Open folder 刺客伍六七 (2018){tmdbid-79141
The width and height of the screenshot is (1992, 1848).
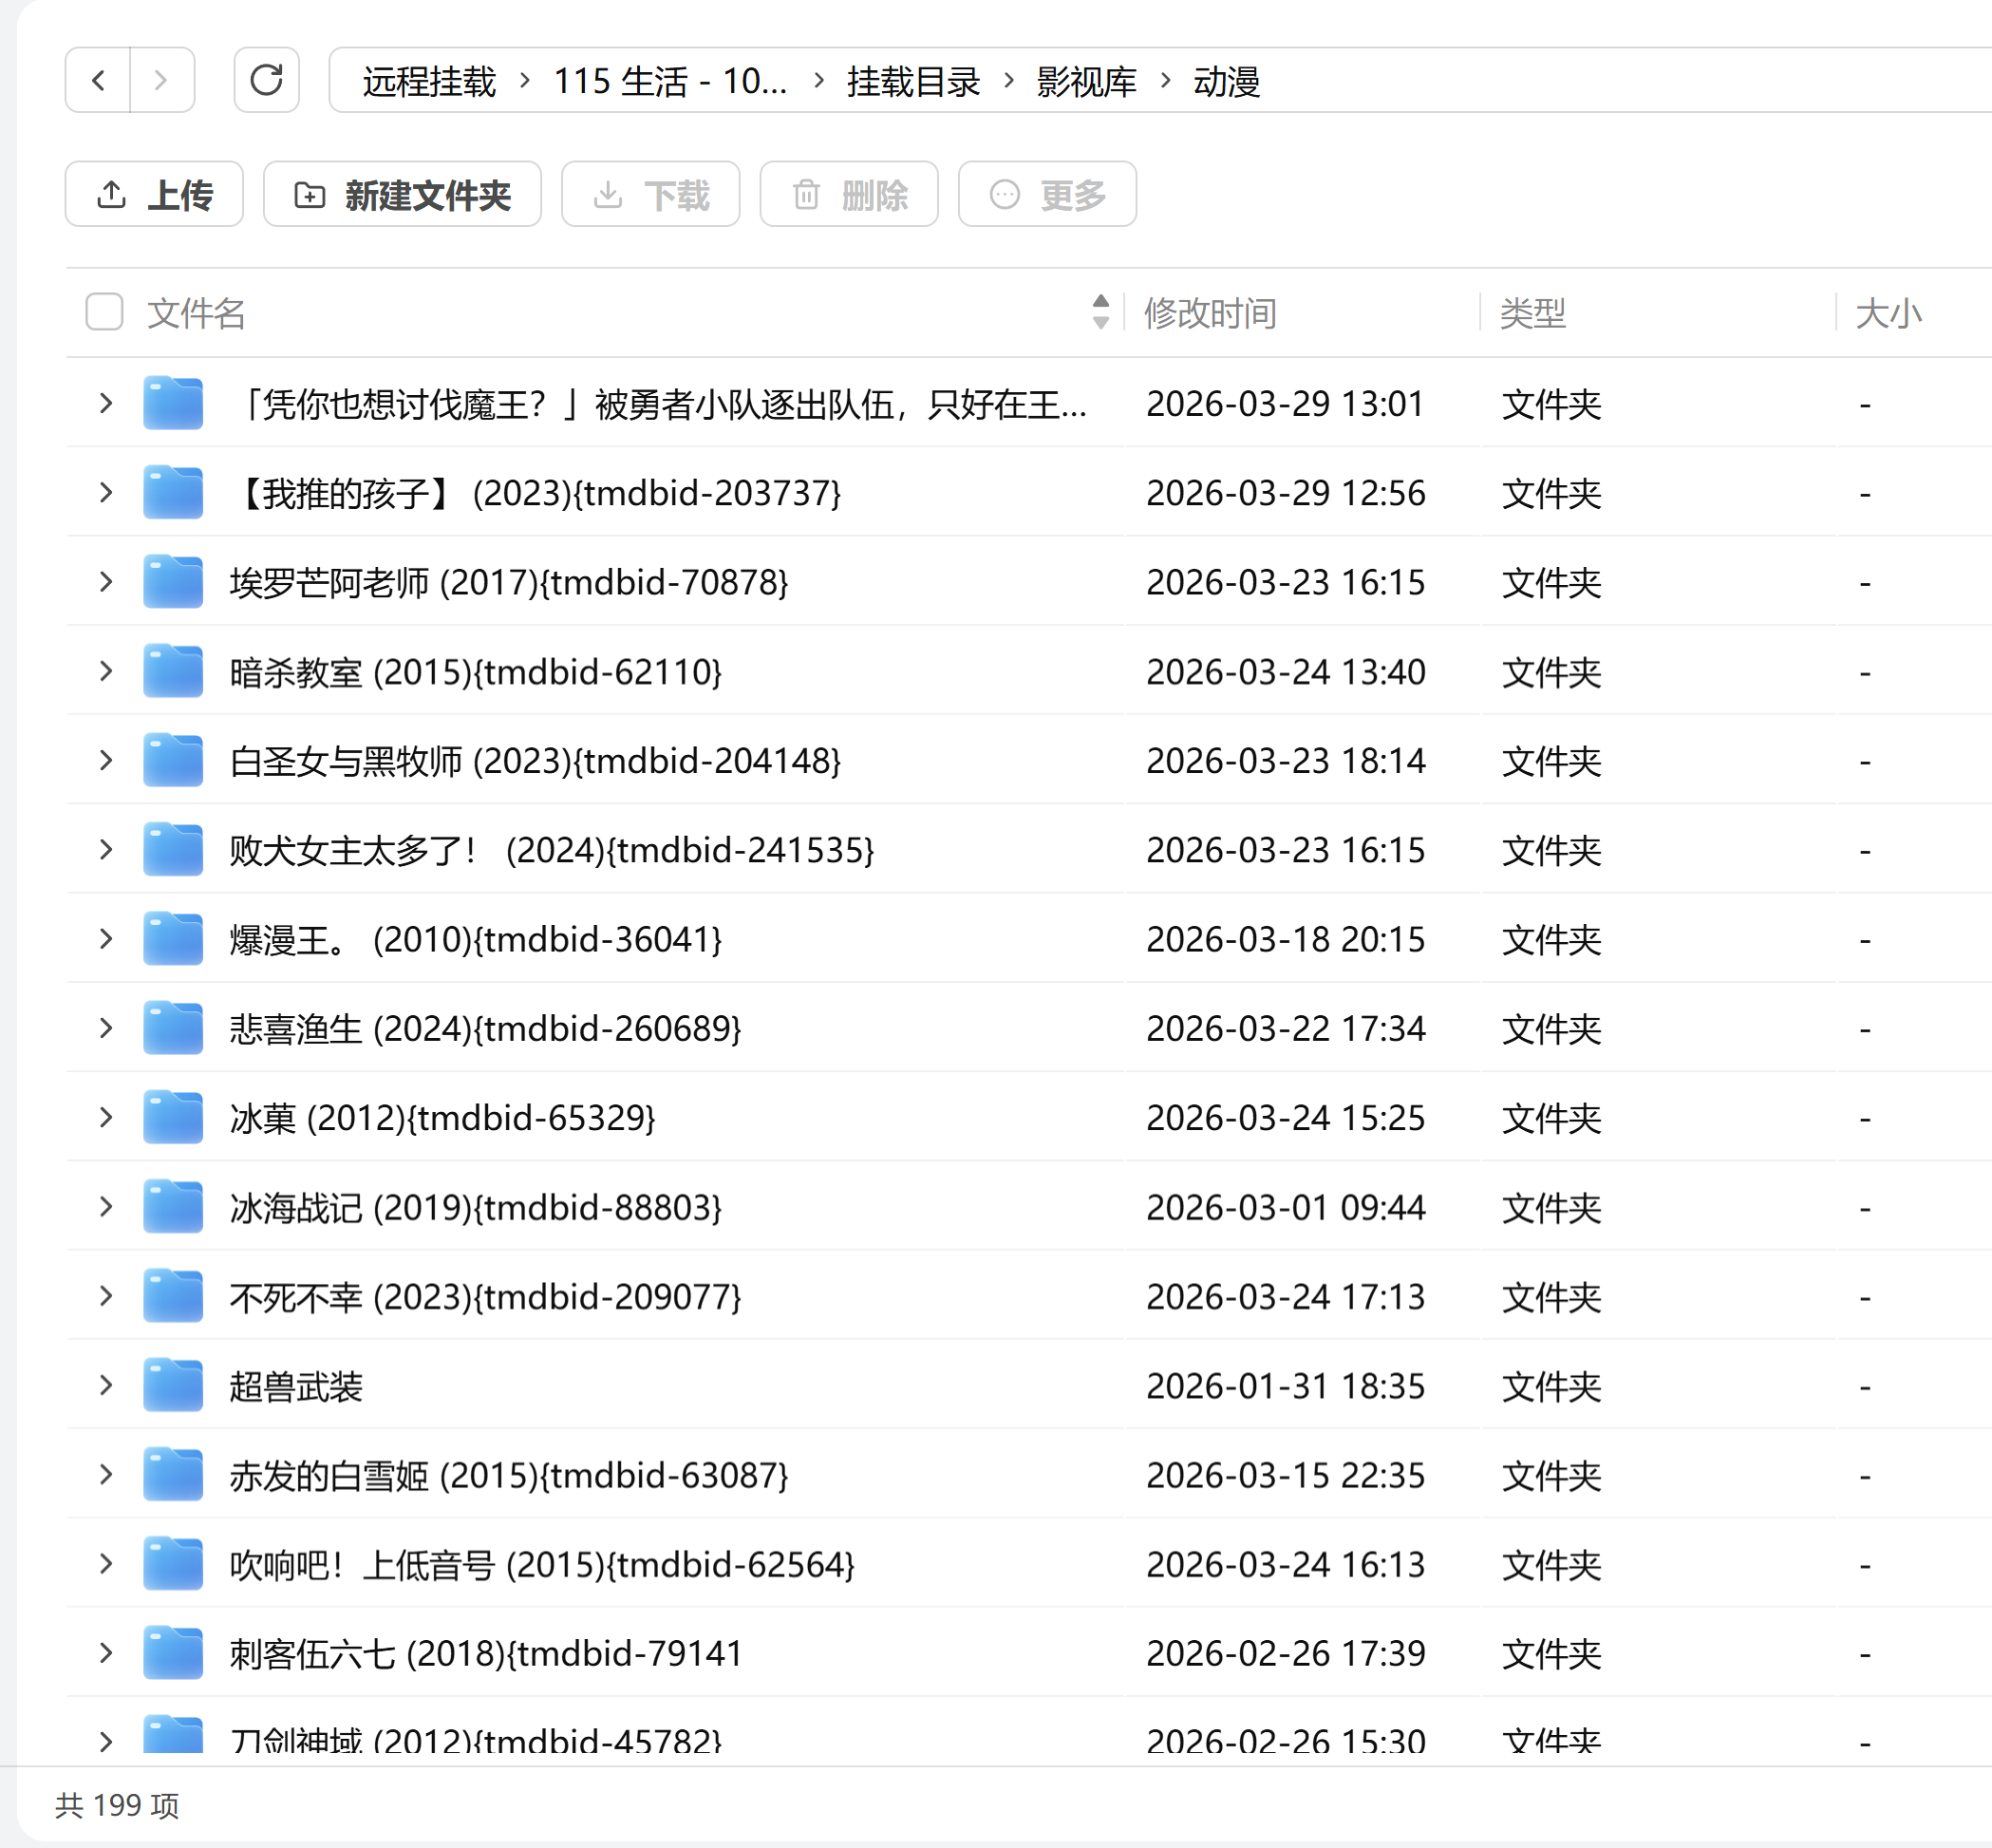tap(486, 1654)
